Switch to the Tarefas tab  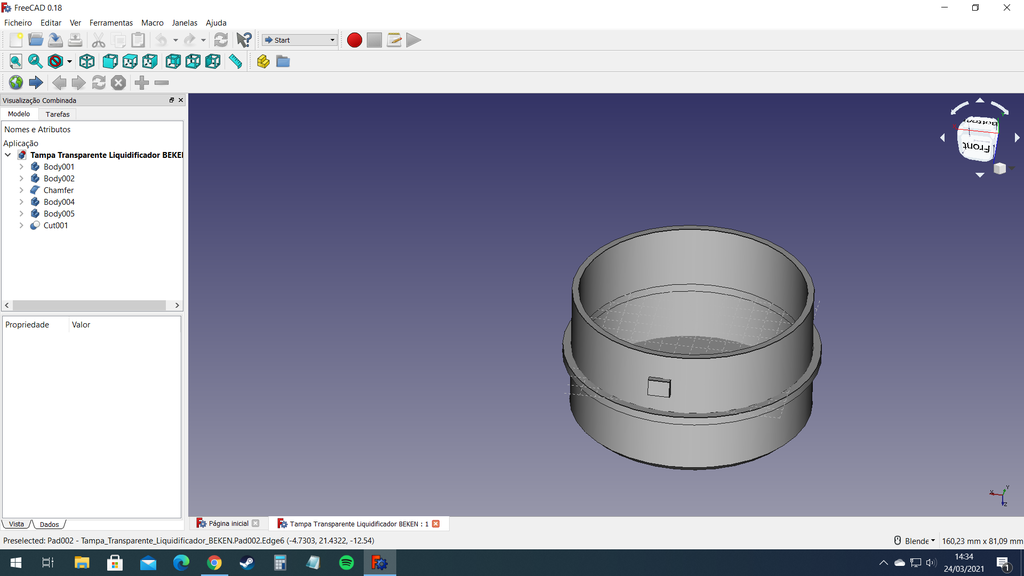click(x=58, y=114)
